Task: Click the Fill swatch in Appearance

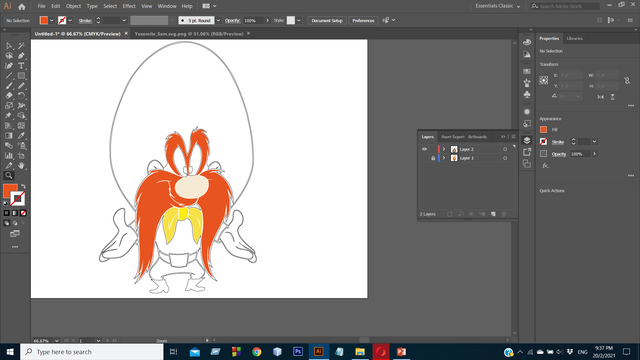Action: (543, 129)
